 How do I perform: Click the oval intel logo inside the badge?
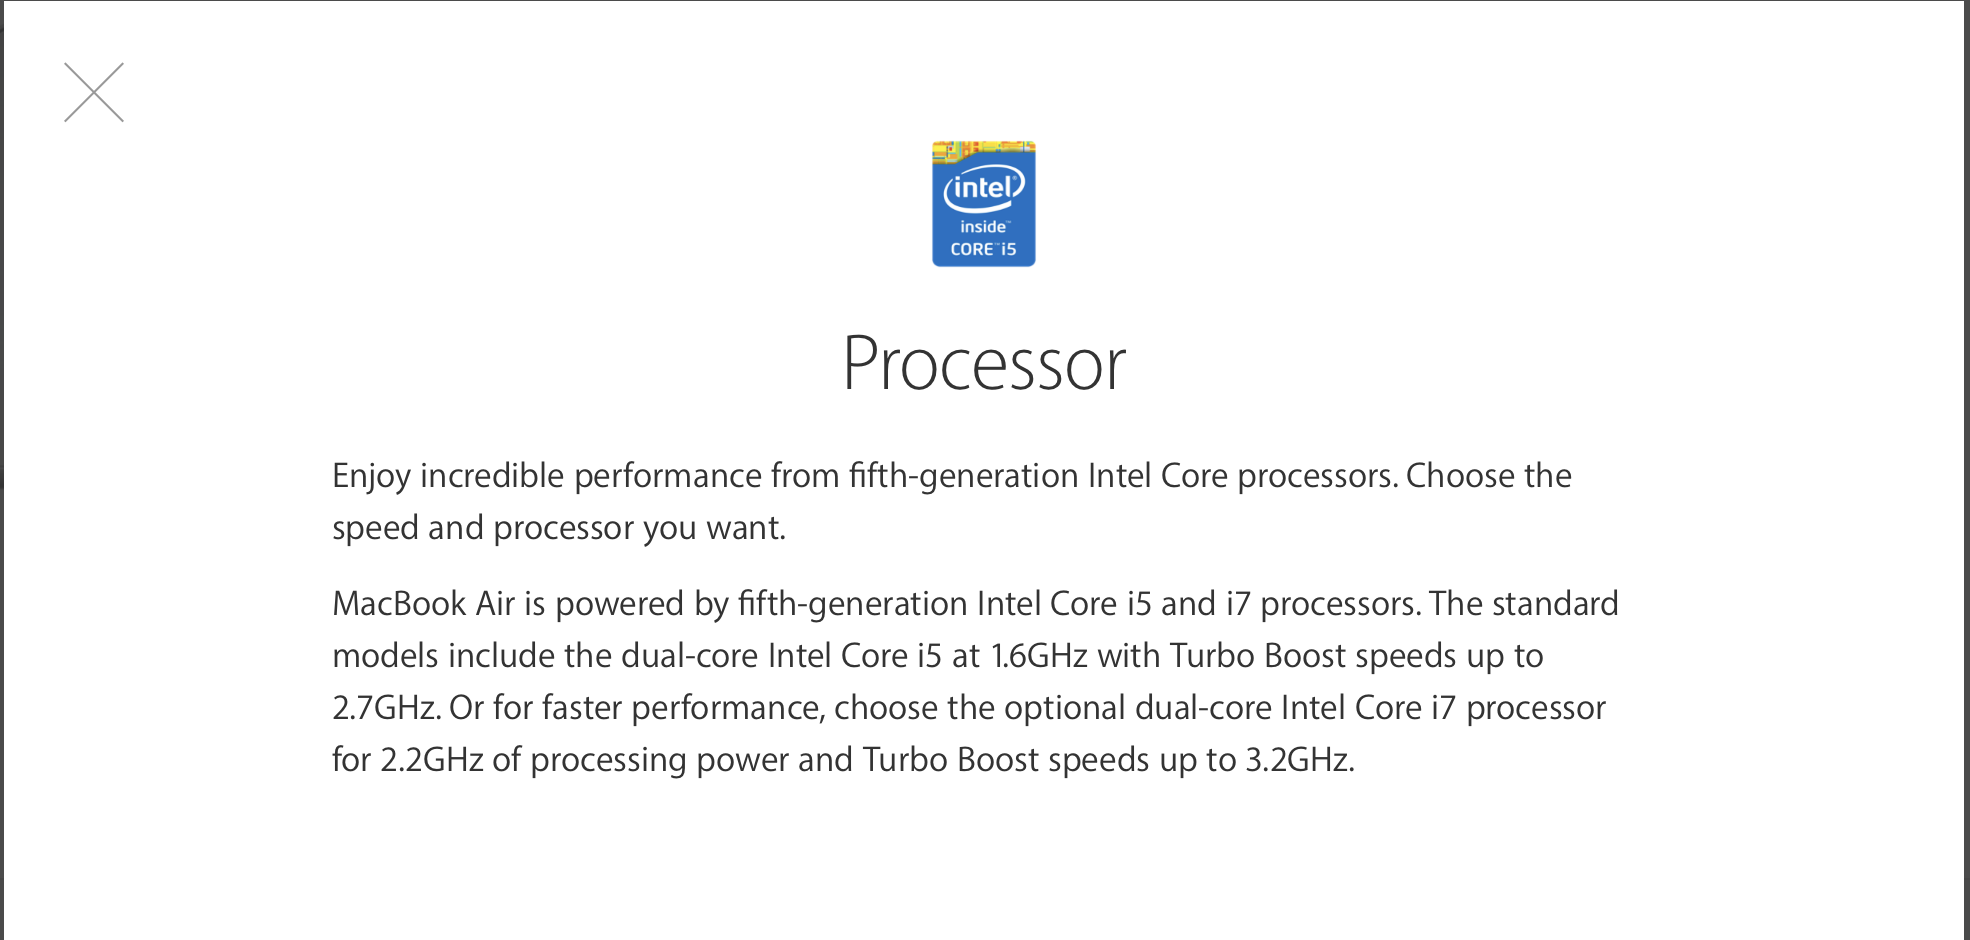[984, 187]
